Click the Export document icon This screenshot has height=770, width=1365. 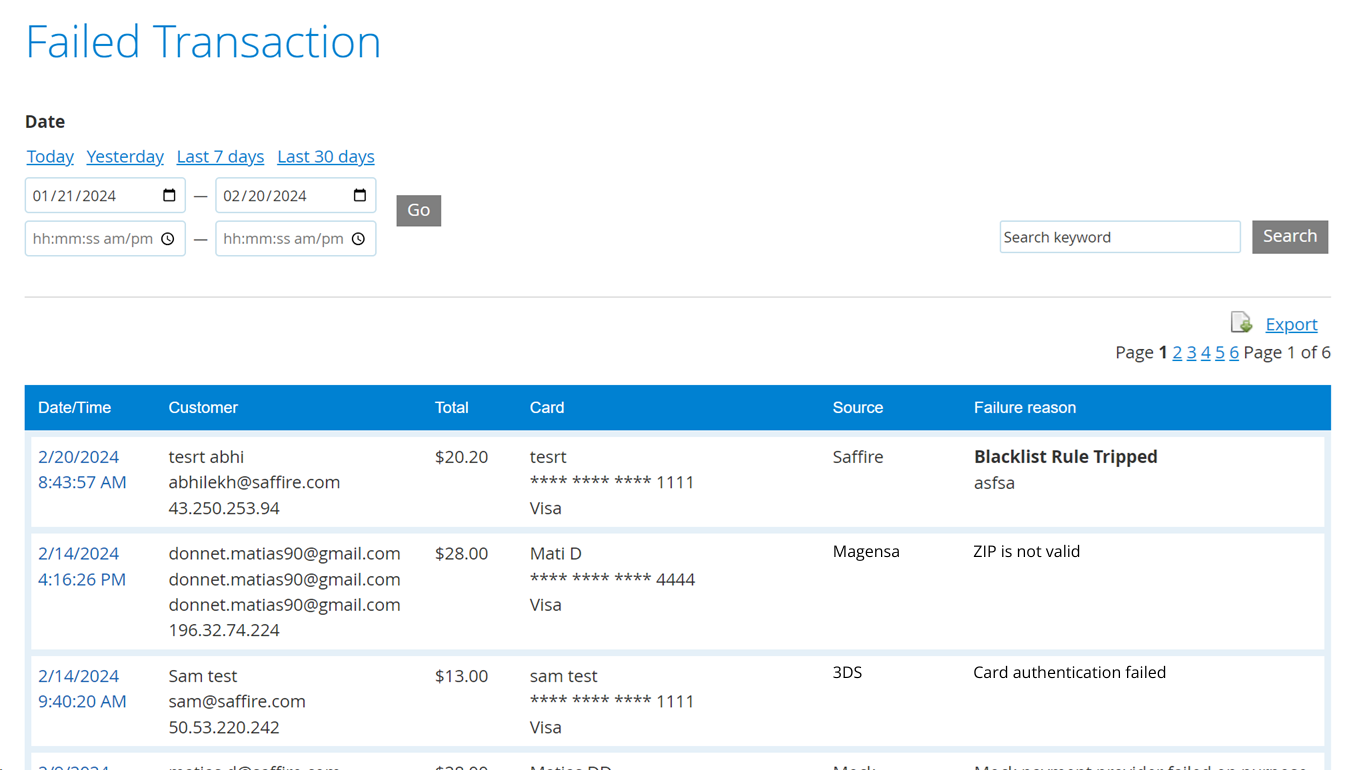point(1241,322)
